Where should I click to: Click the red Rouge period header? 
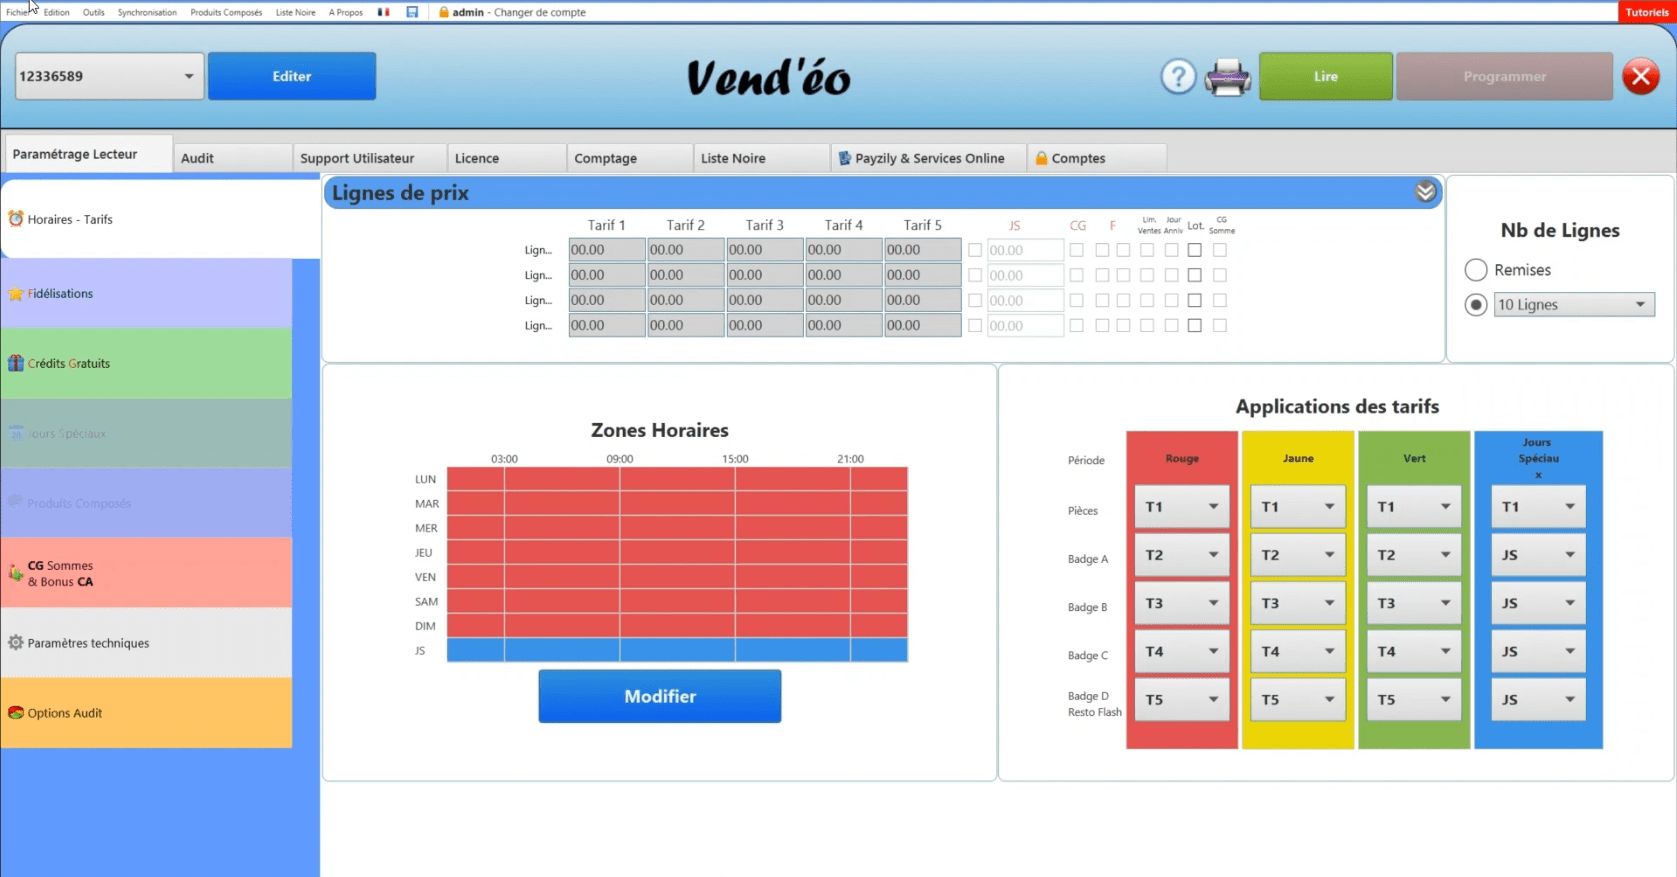point(1182,458)
